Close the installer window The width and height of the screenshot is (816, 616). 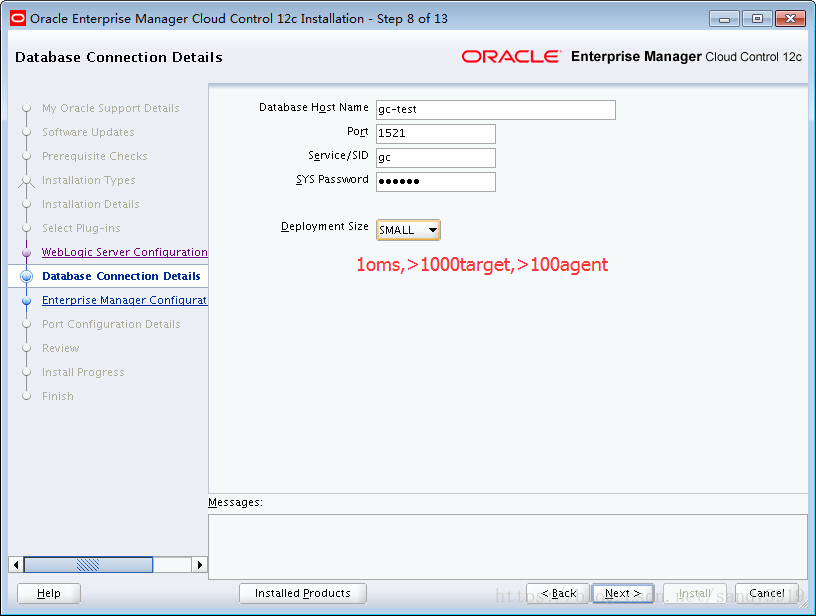click(790, 19)
